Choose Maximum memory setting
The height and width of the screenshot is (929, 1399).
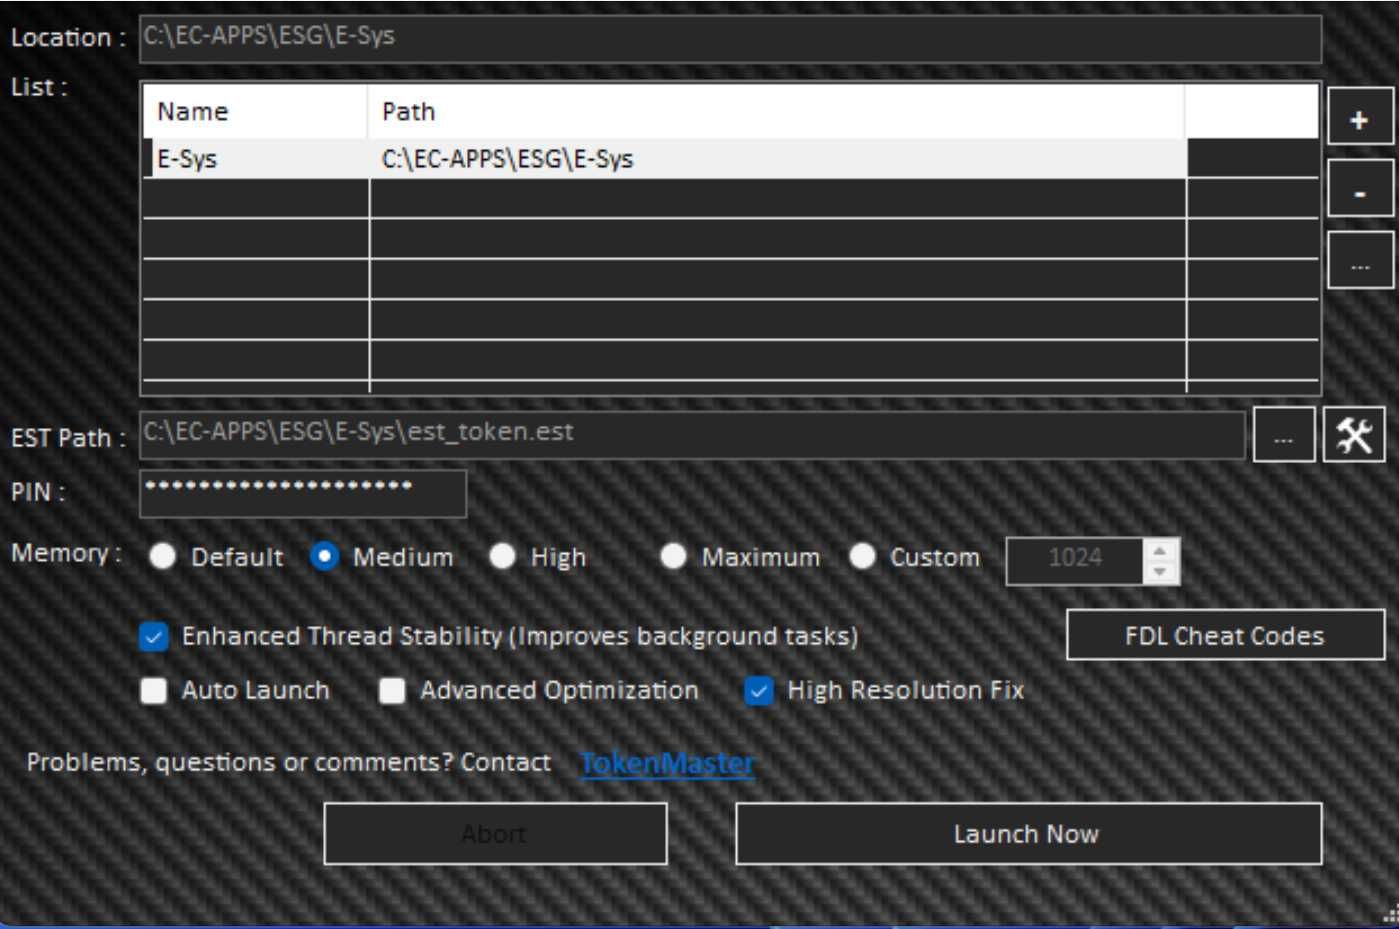point(673,556)
